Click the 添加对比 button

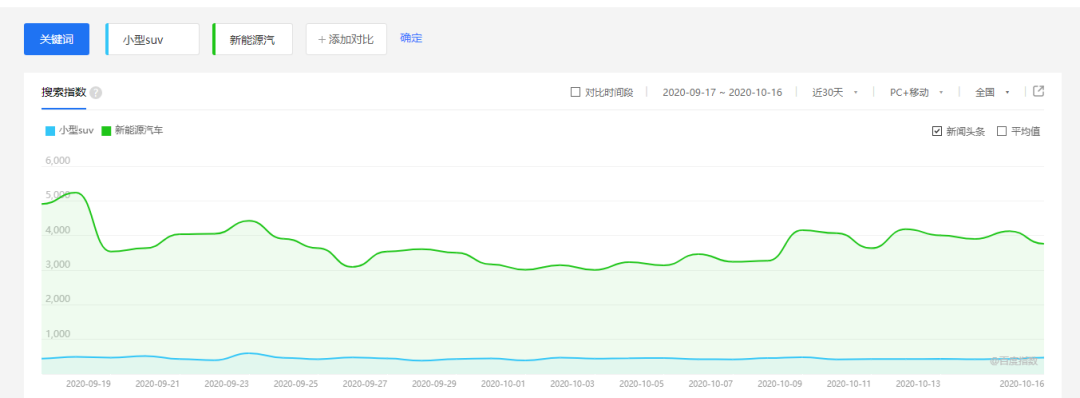[346, 39]
